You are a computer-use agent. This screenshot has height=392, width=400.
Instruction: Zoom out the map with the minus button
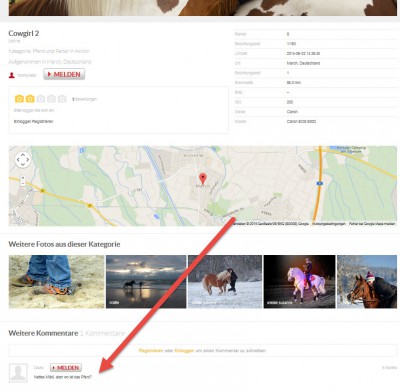click(x=23, y=183)
